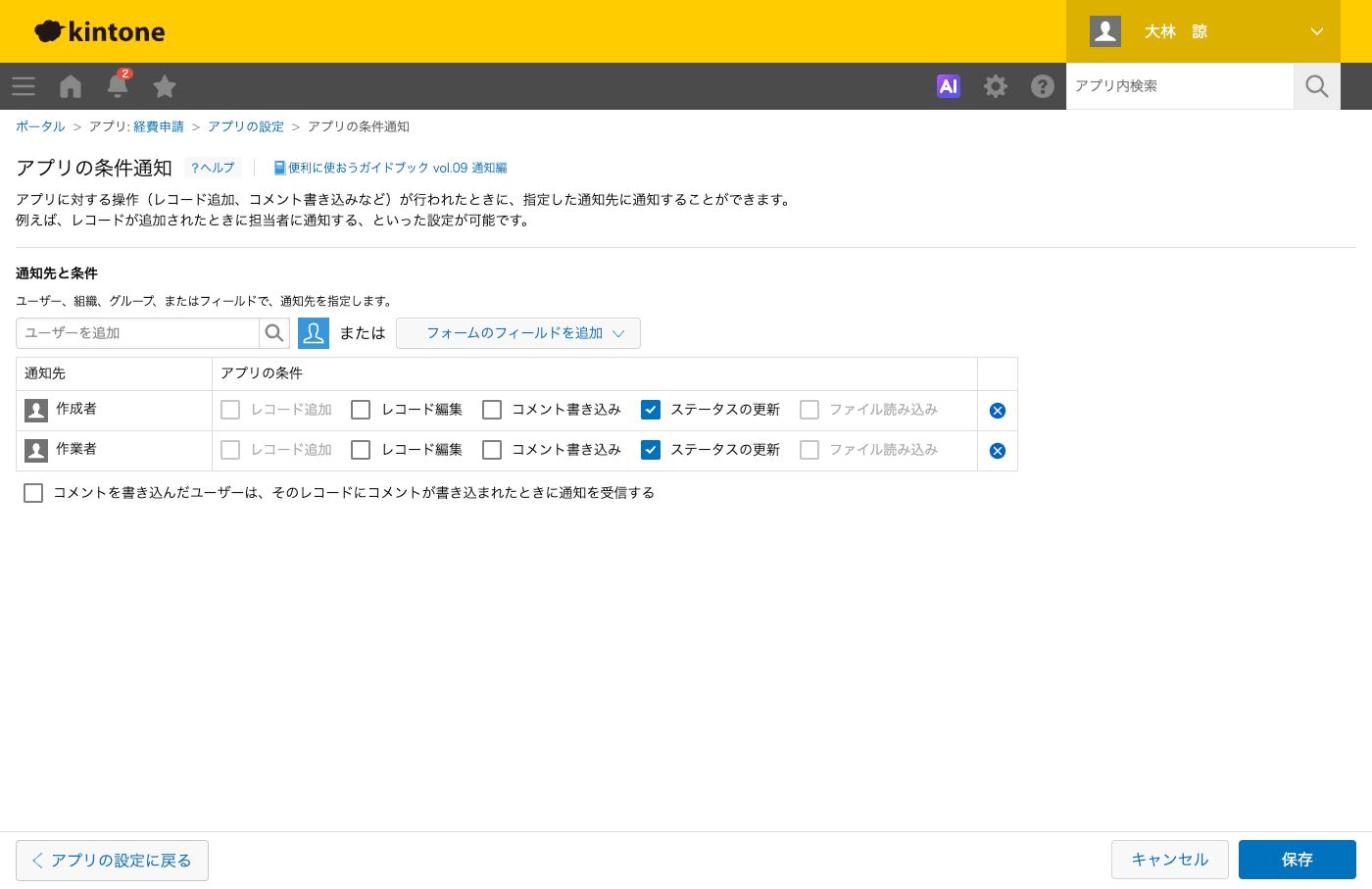Open the notifications bell icon

click(118, 84)
